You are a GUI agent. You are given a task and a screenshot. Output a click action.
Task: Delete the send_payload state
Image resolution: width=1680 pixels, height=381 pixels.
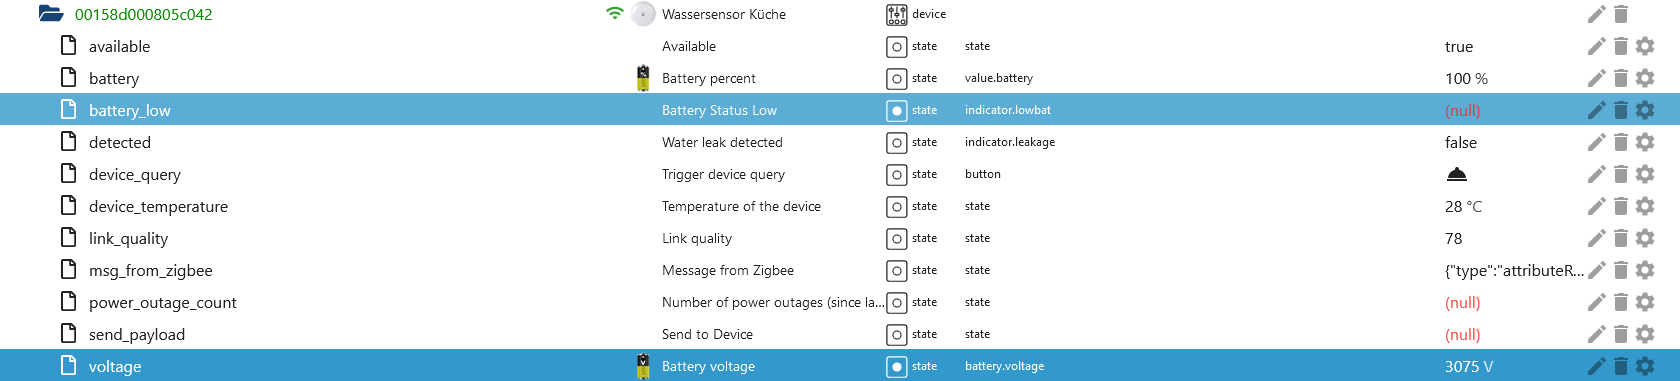pos(1621,334)
